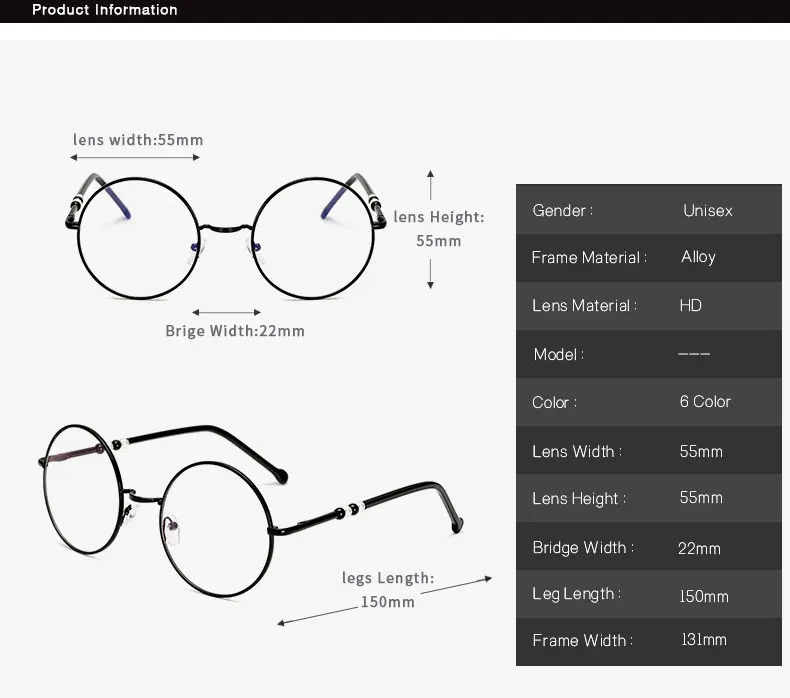This screenshot has width=790, height=698.
Task: Click the 'Alloy' table value
Action: (x=698, y=257)
